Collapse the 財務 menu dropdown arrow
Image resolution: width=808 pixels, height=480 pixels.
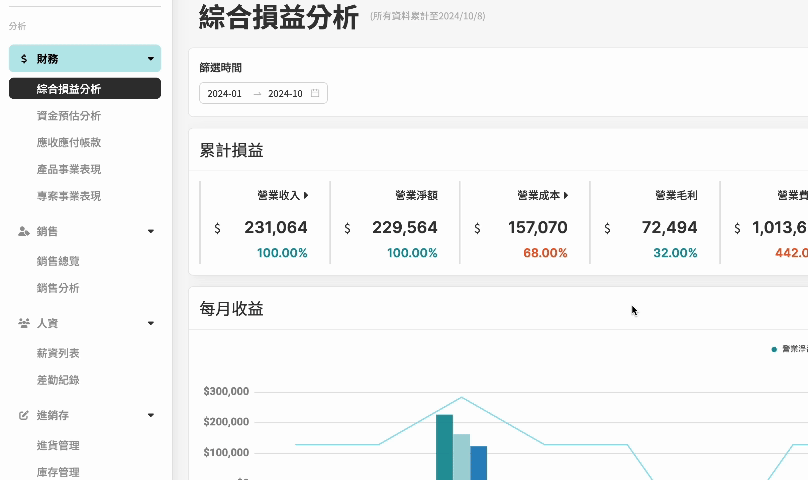(x=150, y=59)
